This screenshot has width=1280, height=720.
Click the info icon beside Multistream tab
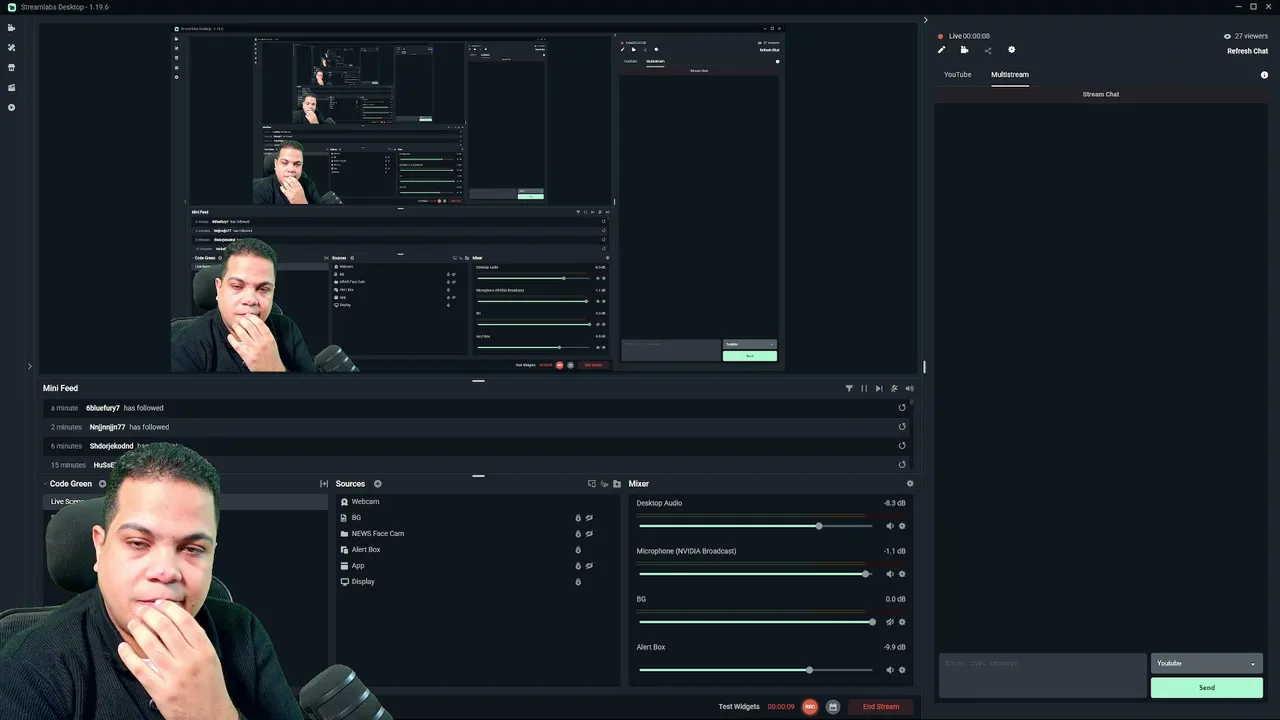pyautogui.click(x=1264, y=75)
